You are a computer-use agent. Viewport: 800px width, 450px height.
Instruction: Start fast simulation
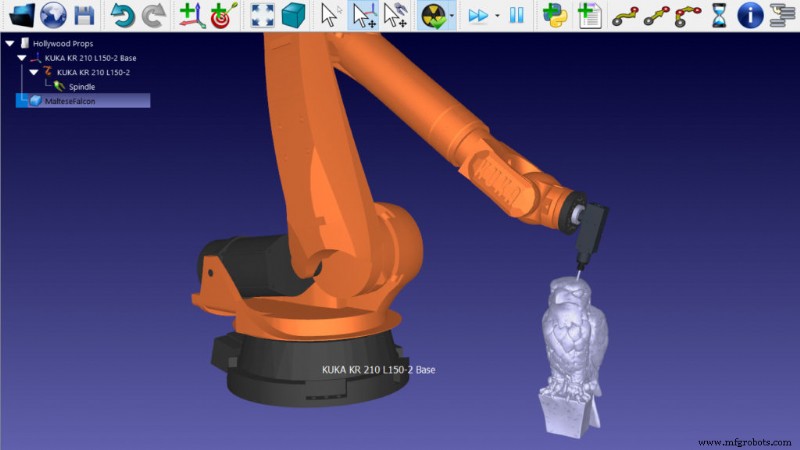(478, 16)
